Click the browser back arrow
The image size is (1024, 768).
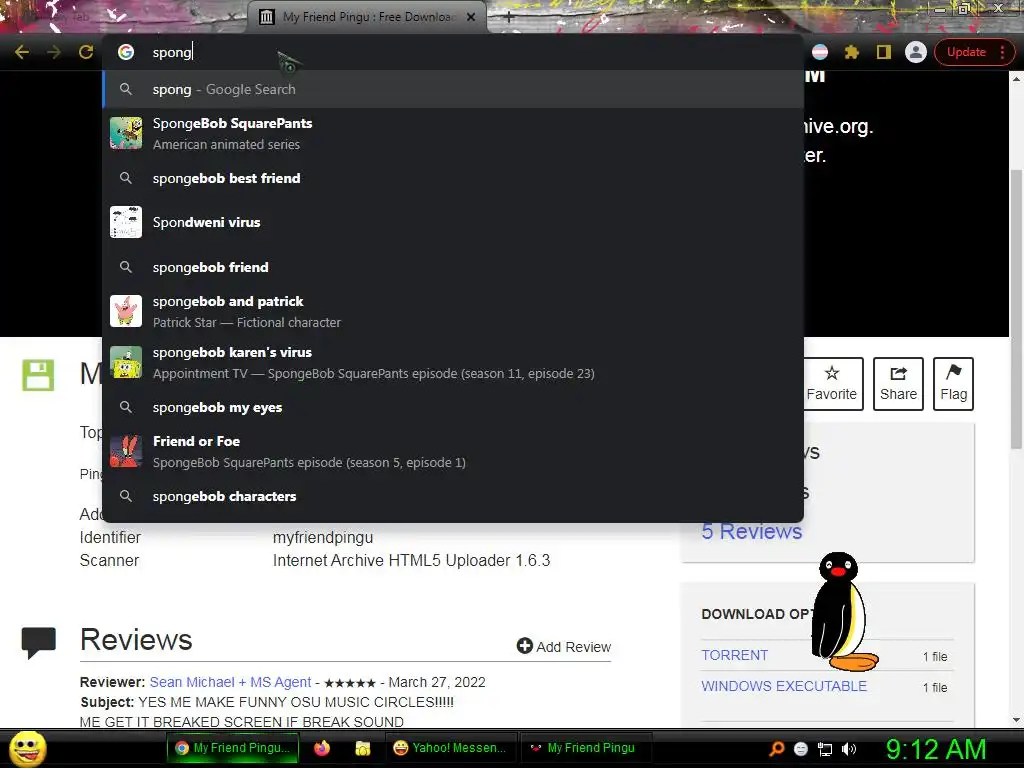pyautogui.click(x=22, y=52)
